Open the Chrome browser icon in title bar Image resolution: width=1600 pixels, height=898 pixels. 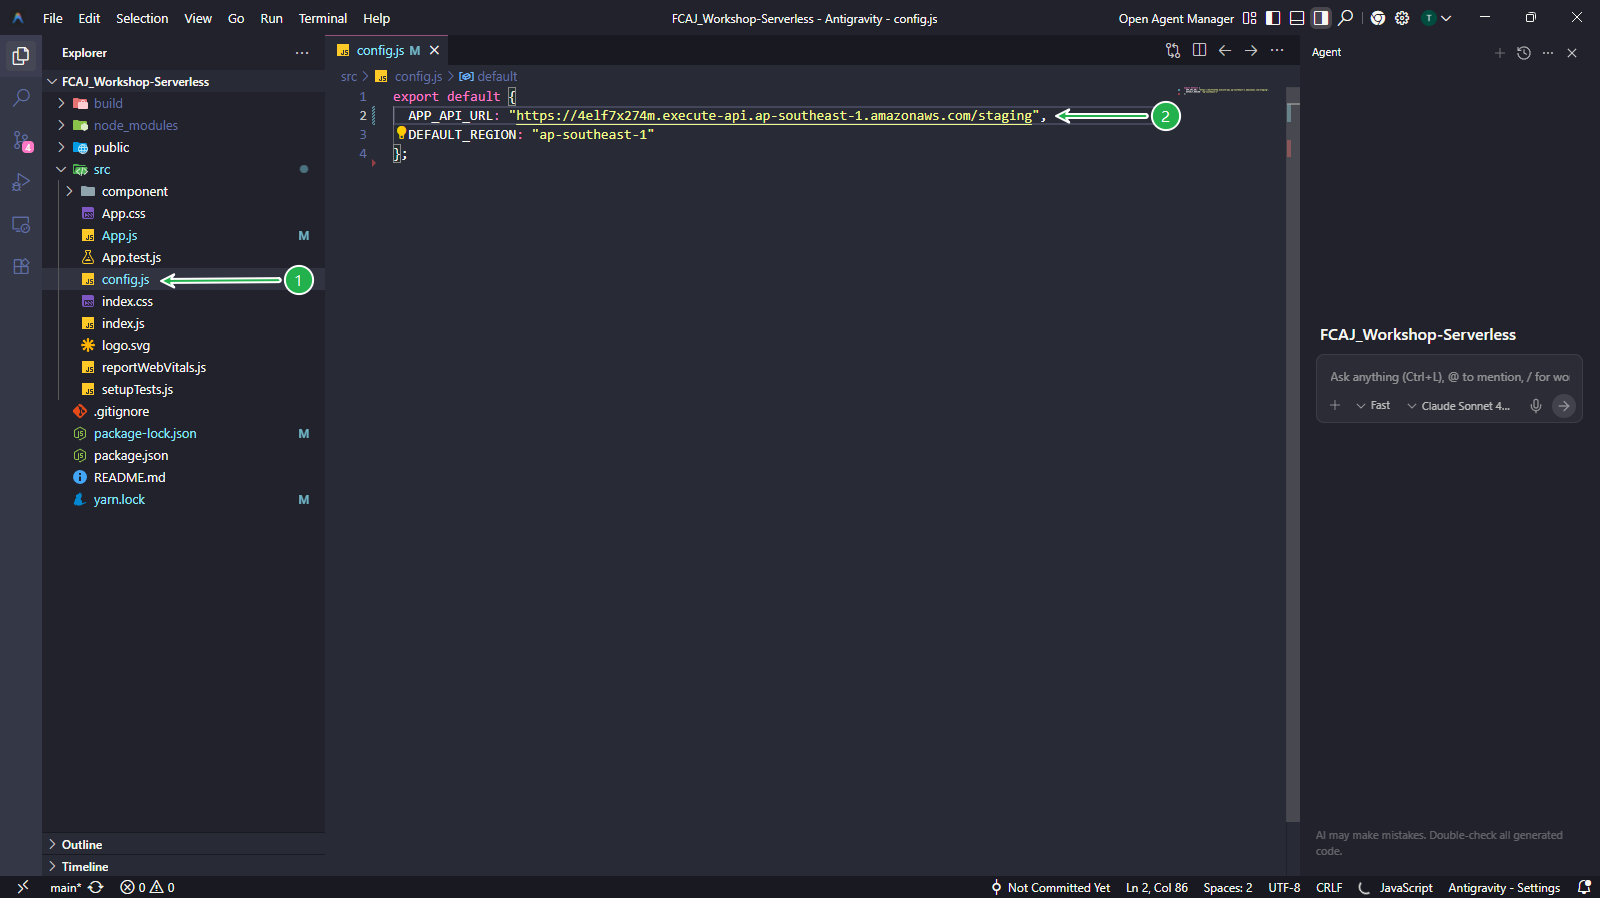(1378, 18)
